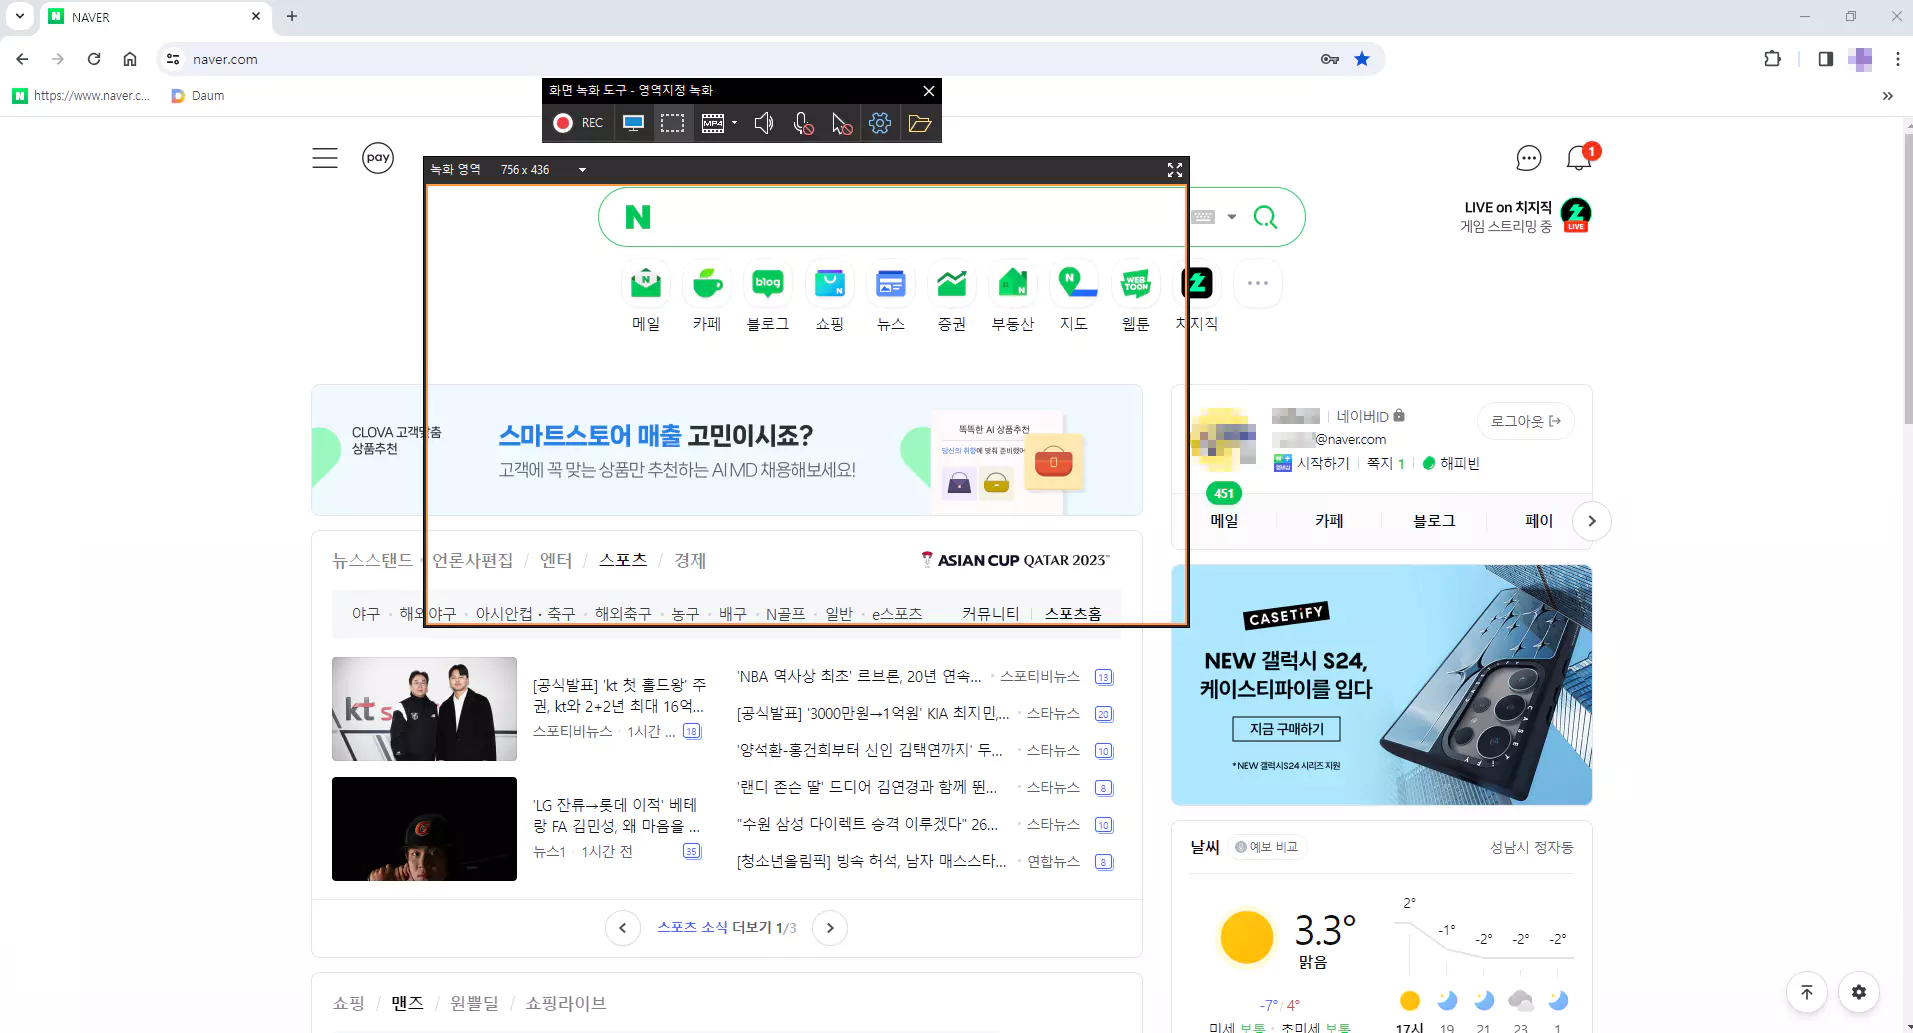Image resolution: width=1913 pixels, height=1033 pixels.
Task: Expand the search autocomplete arrow
Action: [1232, 217]
